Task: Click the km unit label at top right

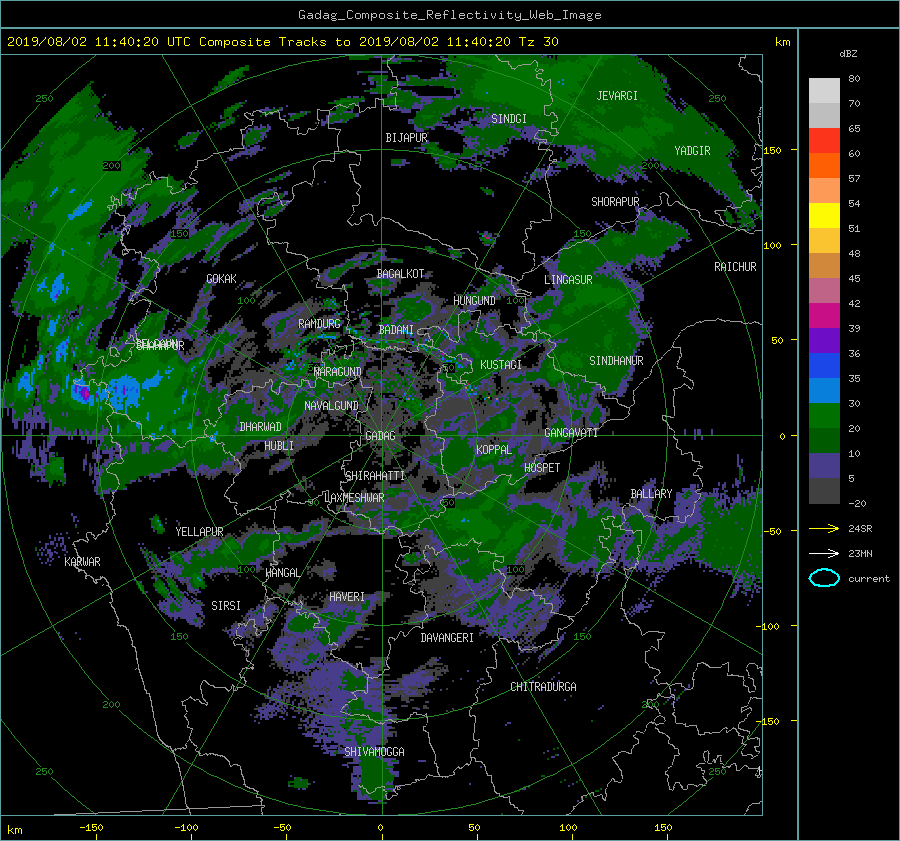Action: point(782,42)
